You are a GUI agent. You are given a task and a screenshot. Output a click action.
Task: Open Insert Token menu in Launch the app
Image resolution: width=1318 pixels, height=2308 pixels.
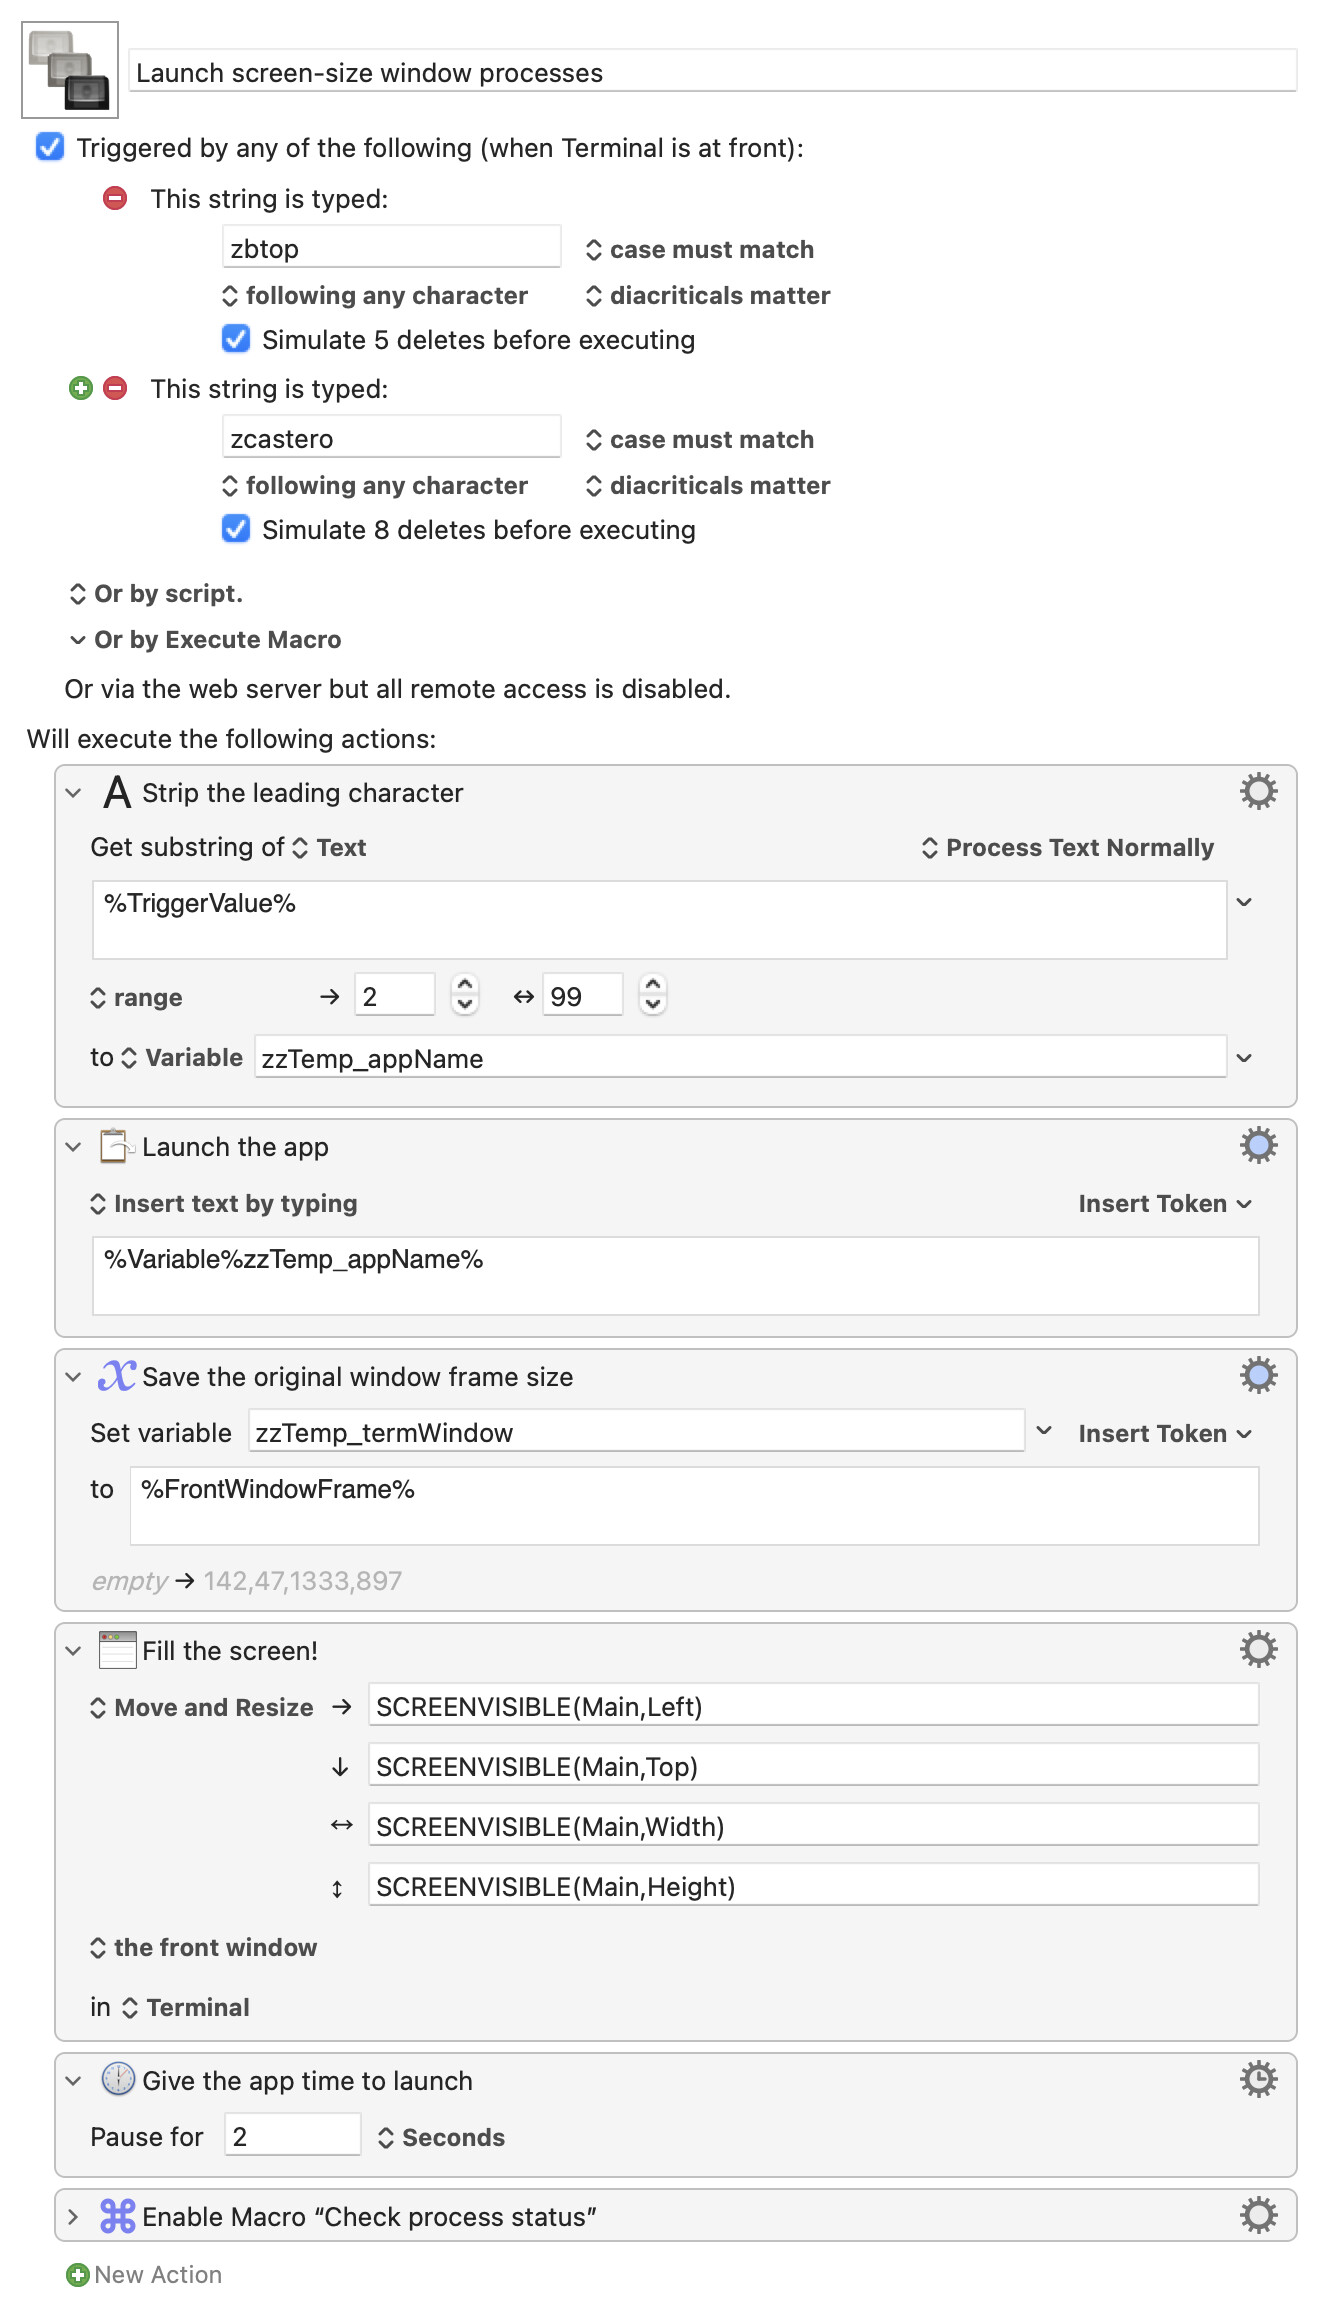[x=1165, y=1203]
